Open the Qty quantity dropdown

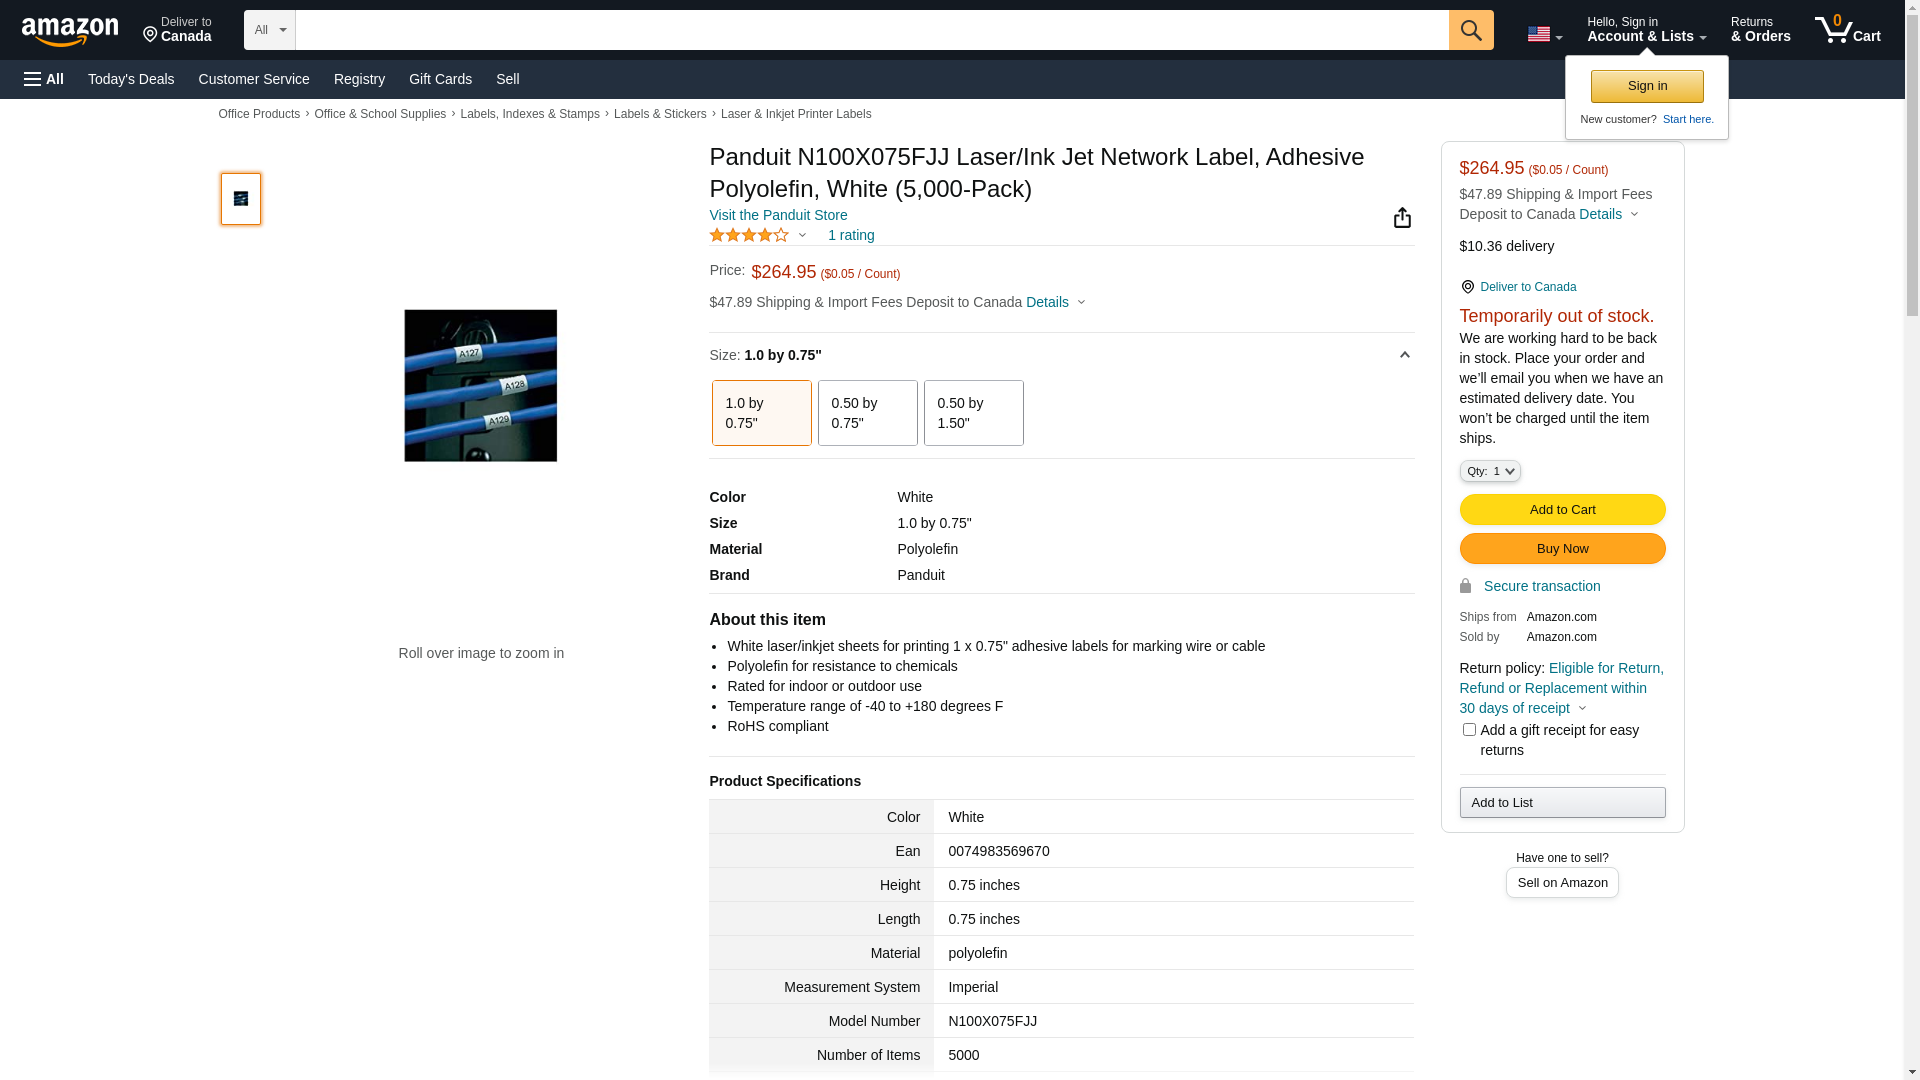(x=1489, y=471)
